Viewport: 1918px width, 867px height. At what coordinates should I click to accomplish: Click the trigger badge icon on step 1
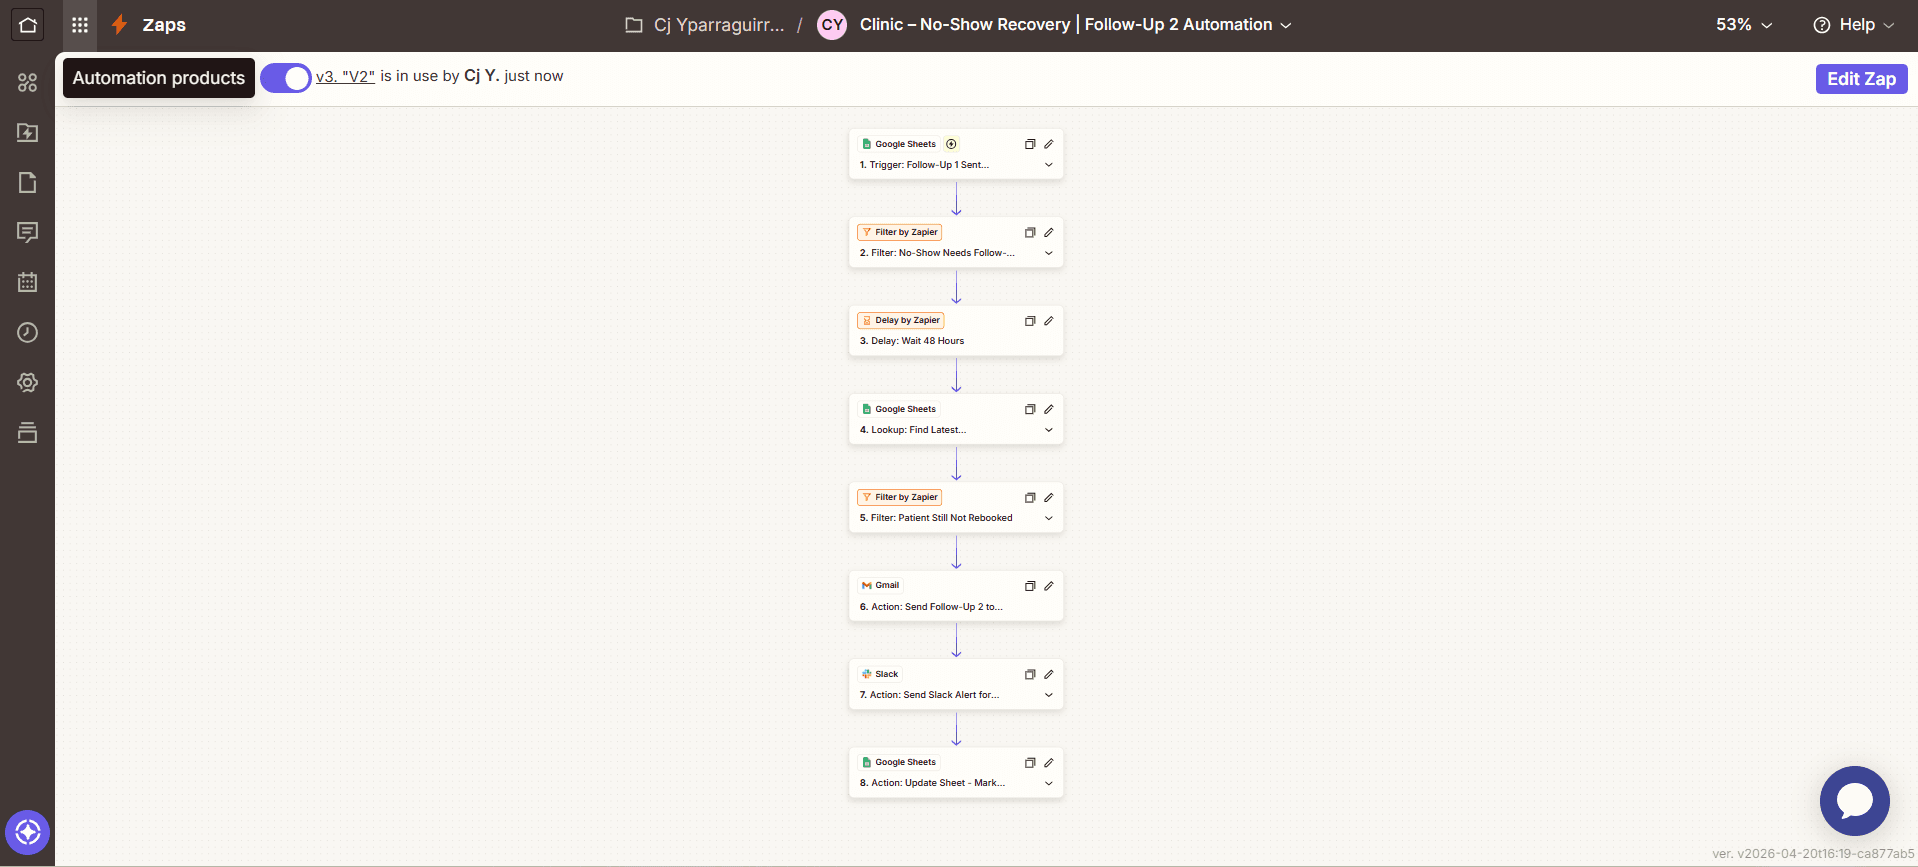pos(951,144)
